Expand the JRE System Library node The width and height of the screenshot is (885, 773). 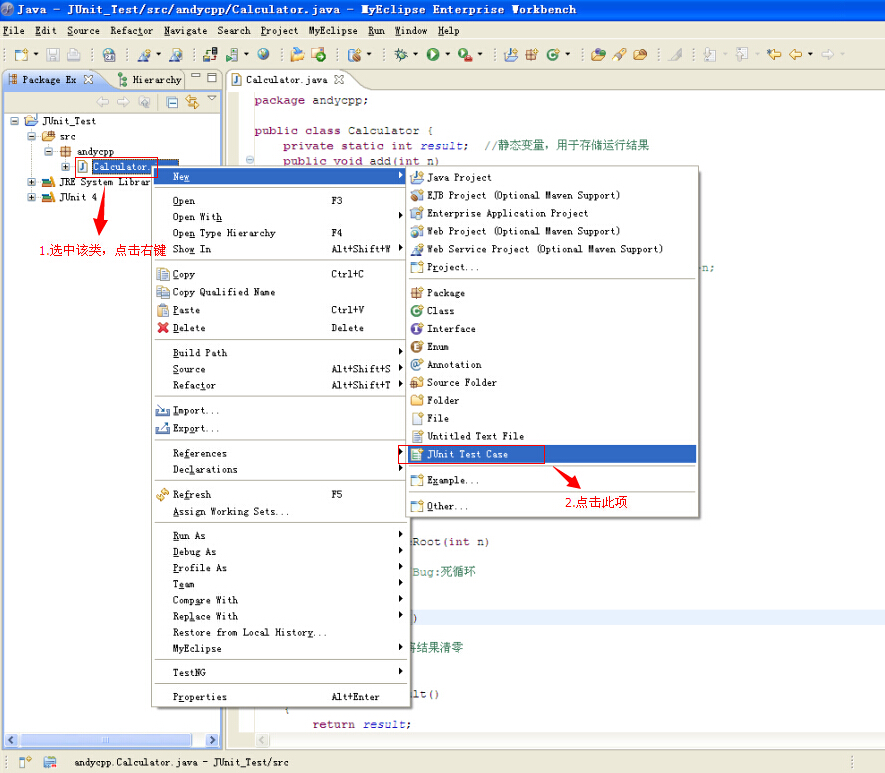point(32,182)
